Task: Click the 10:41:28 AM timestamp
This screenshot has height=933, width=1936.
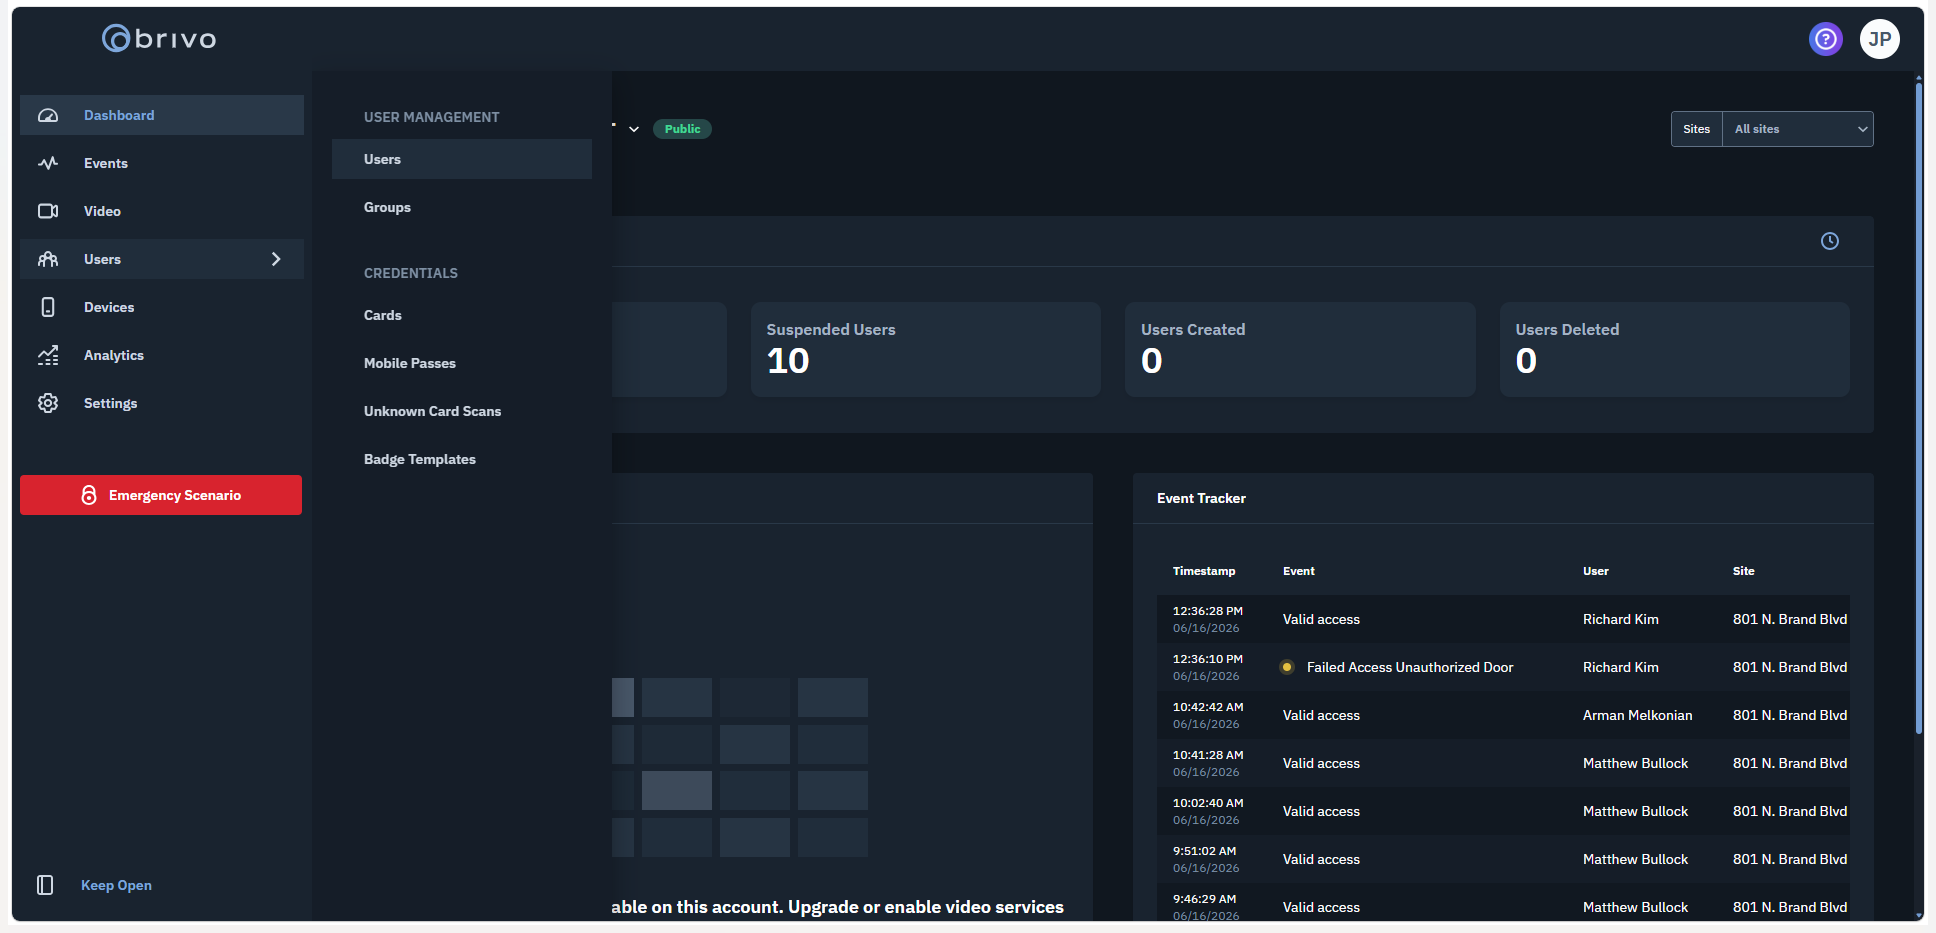Action: point(1208,755)
